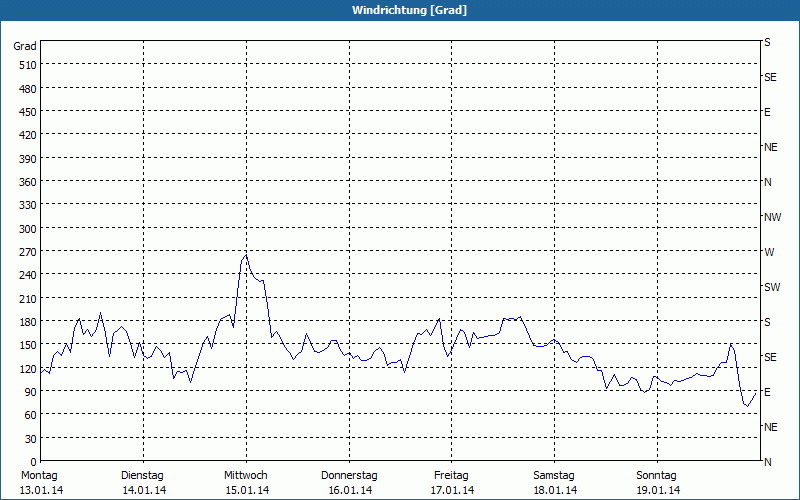Click the Sonntag day label

pyautogui.click(x=657, y=475)
